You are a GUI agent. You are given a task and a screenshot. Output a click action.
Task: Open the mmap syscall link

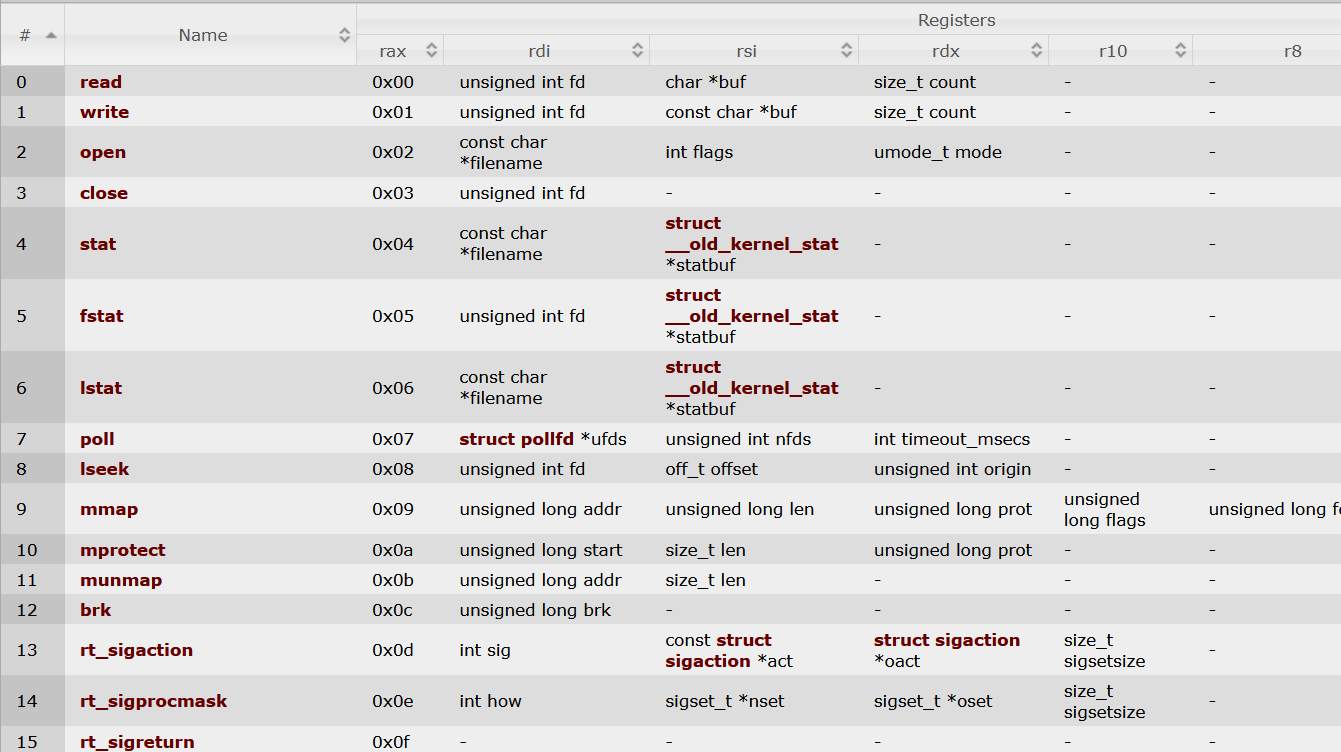tap(109, 509)
